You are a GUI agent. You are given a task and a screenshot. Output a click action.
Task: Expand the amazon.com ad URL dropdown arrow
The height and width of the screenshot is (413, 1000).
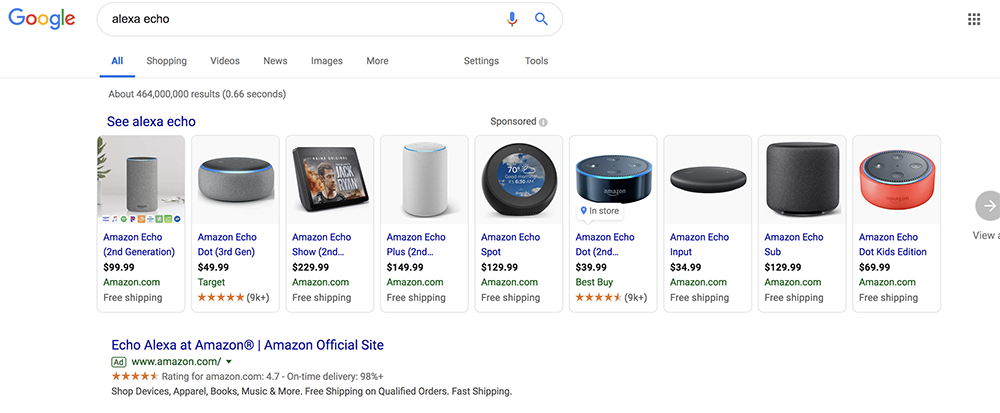click(x=229, y=362)
